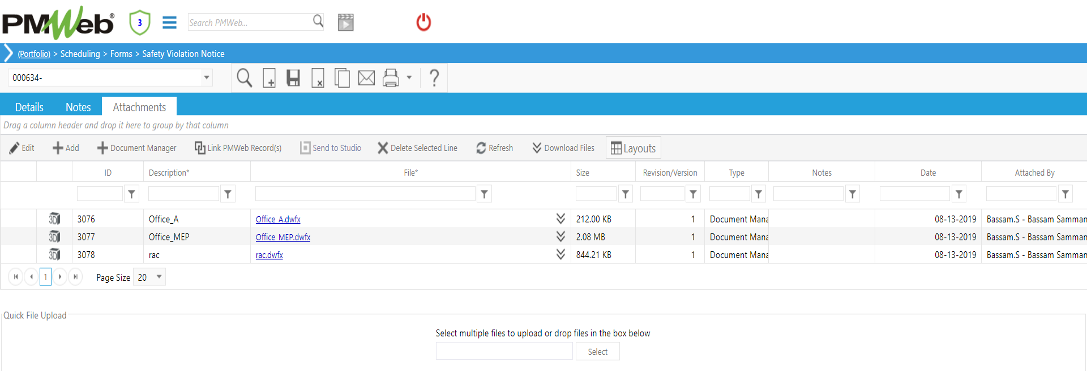This screenshot has height=372, width=1087.
Task: Click the help question mark icon
Action: point(434,78)
